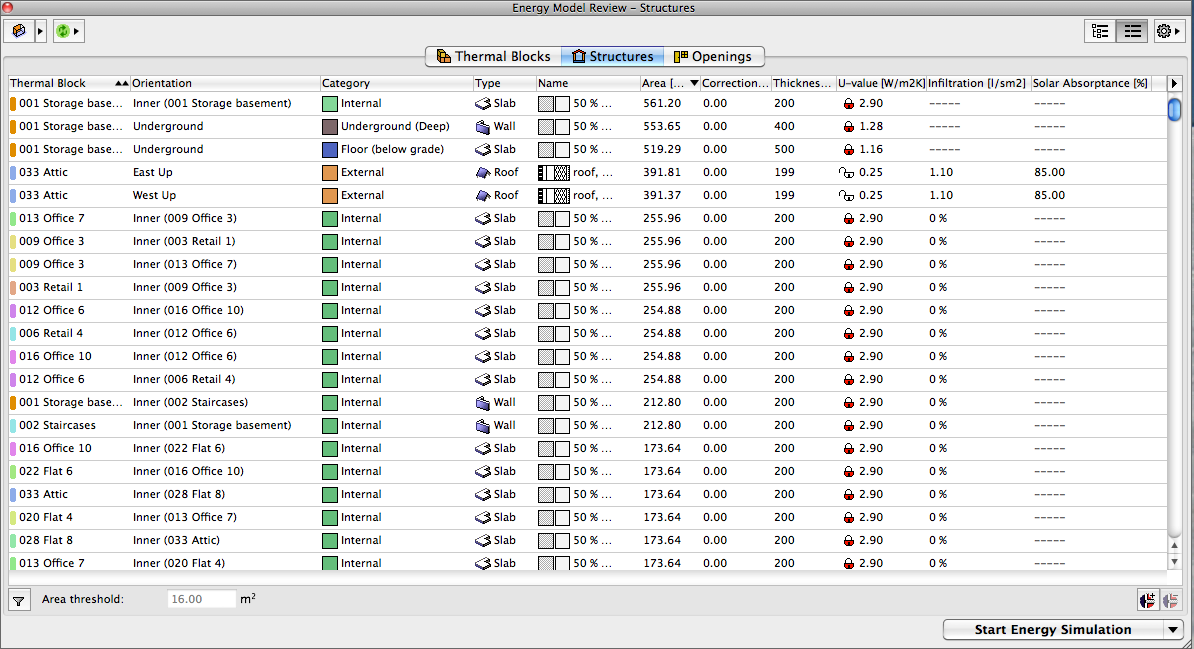
Task: Open the Start Energy Simulation dropdown arrow
Action: (x=1173, y=629)
